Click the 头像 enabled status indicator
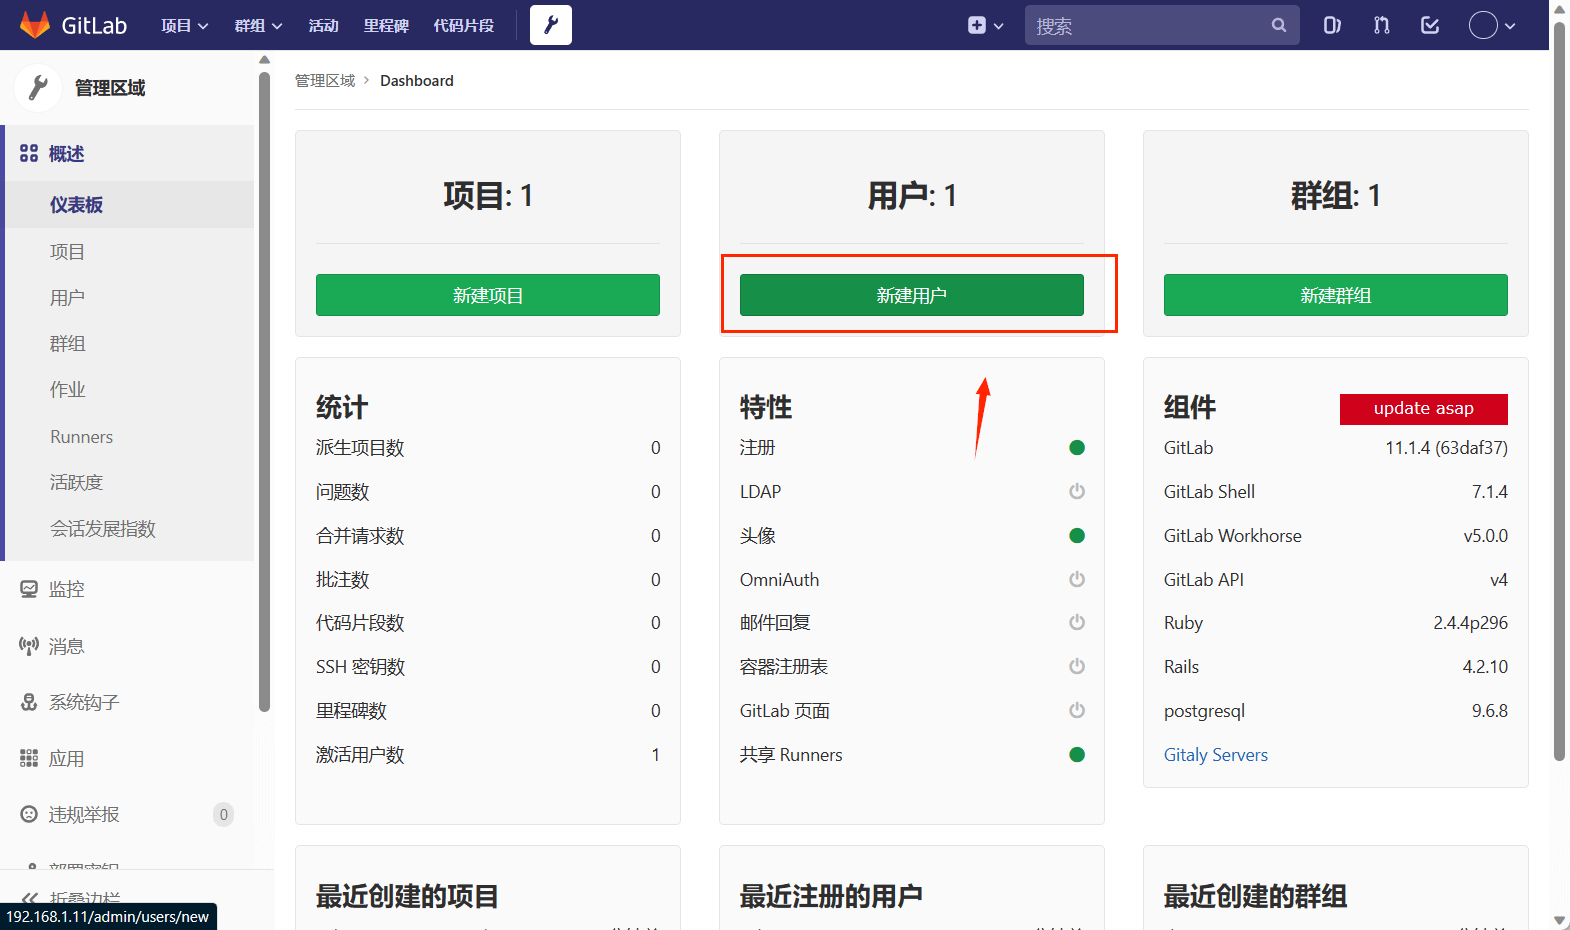This screenshot has width=1570, height=930. [1077, 535]
